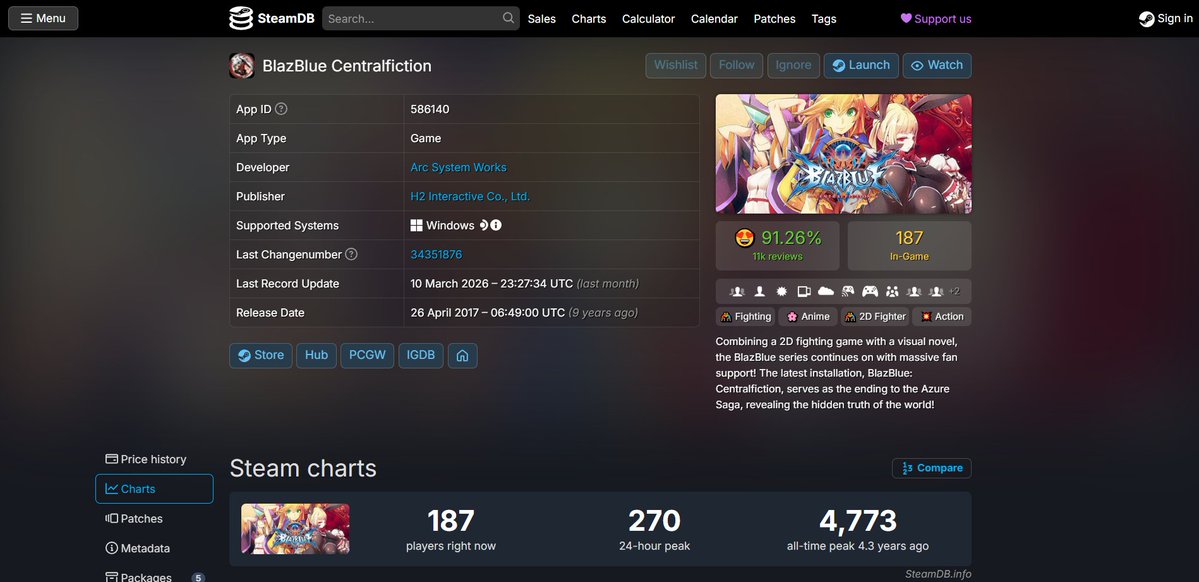
Task: Click the Steam Trading Cards icon
Action: click(804, 291)
